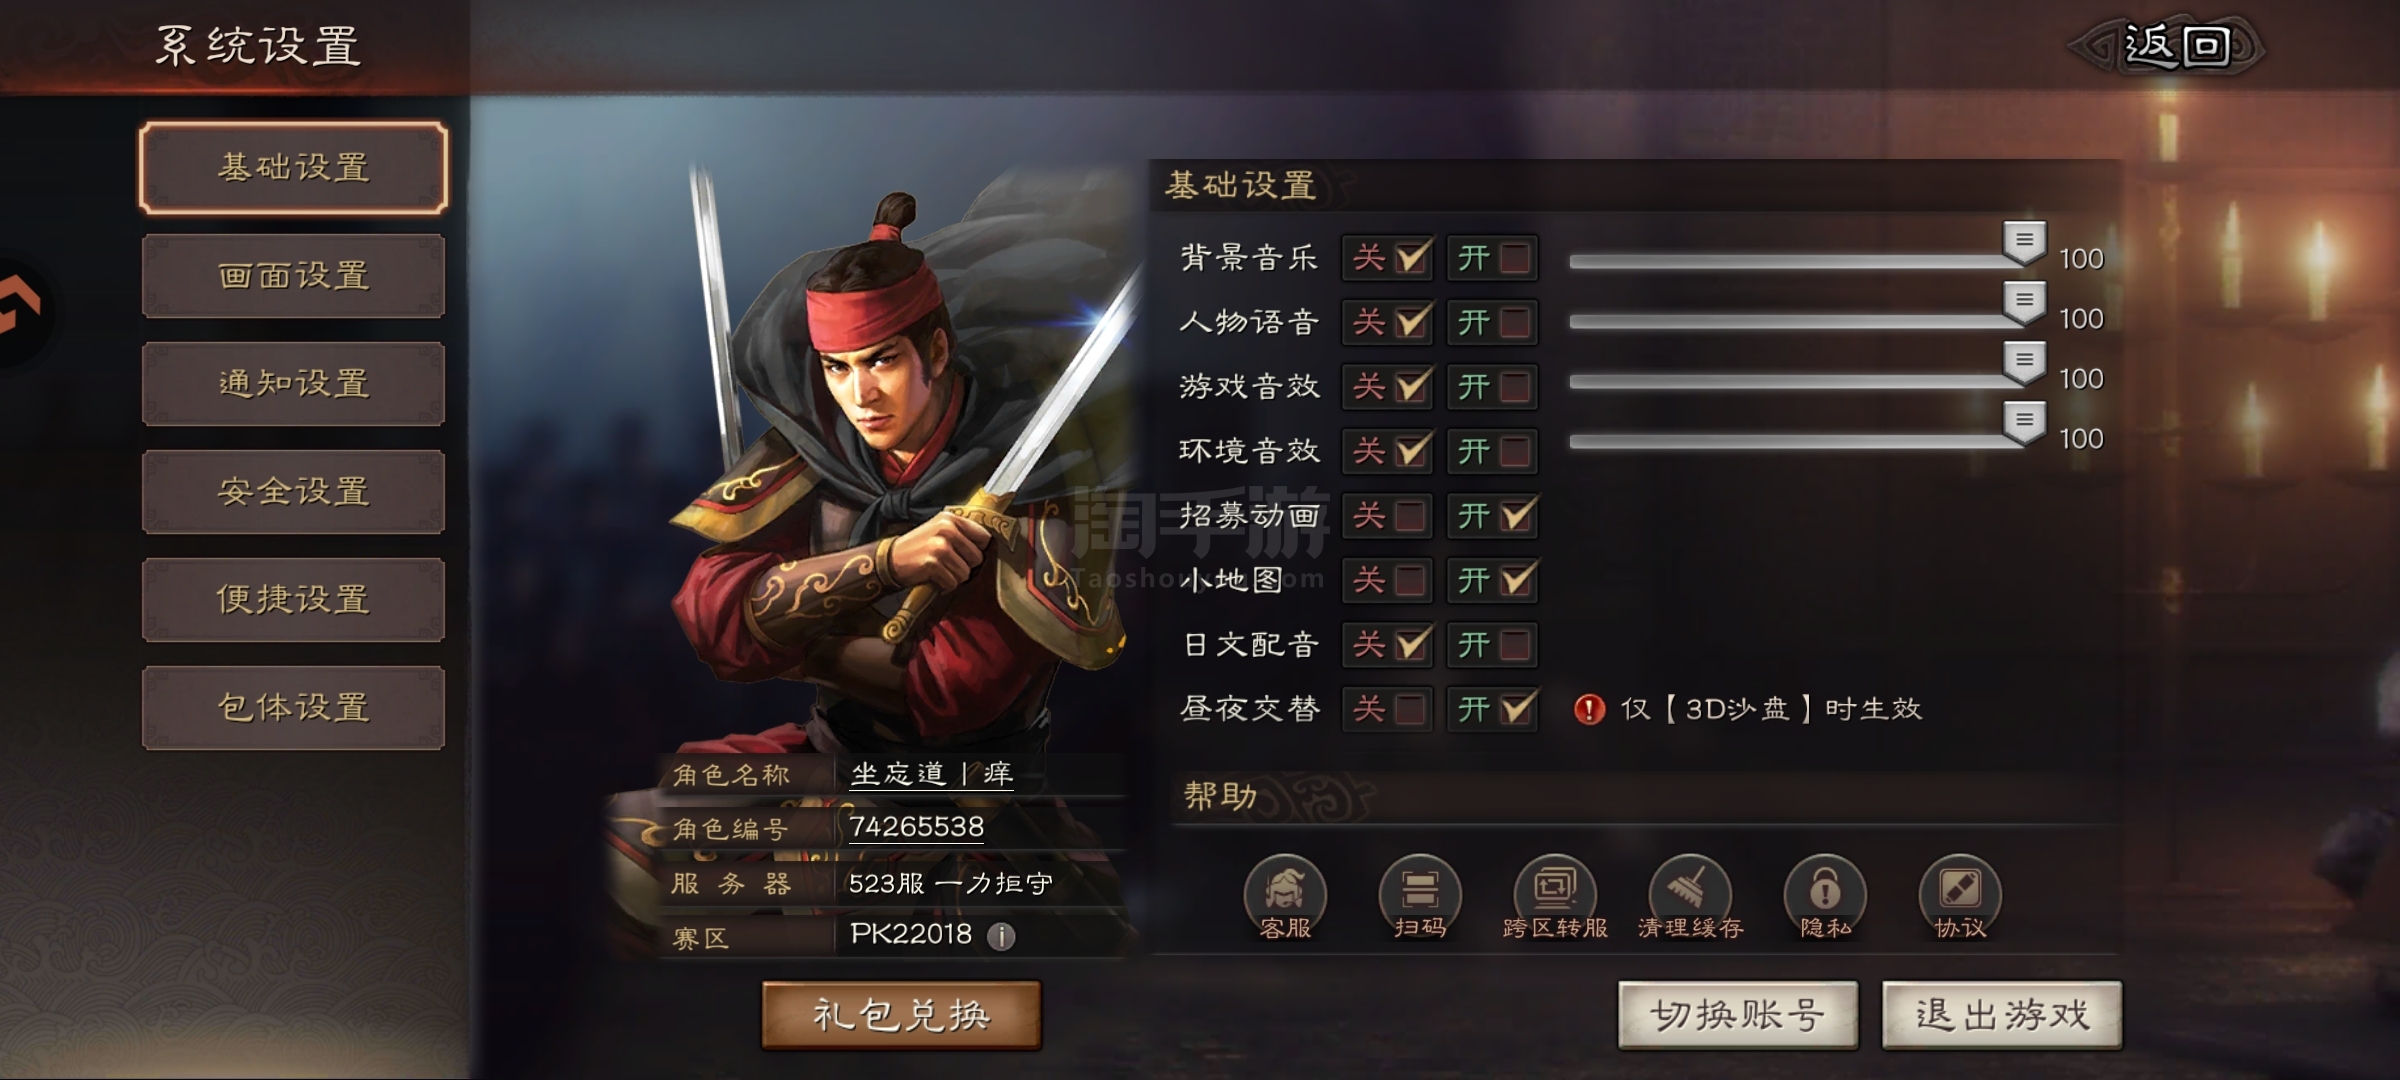Open the 安全设置 tab
The width and height of the screenshot is (2400, 1080).
pyautogui.click(x=293, y=492)
